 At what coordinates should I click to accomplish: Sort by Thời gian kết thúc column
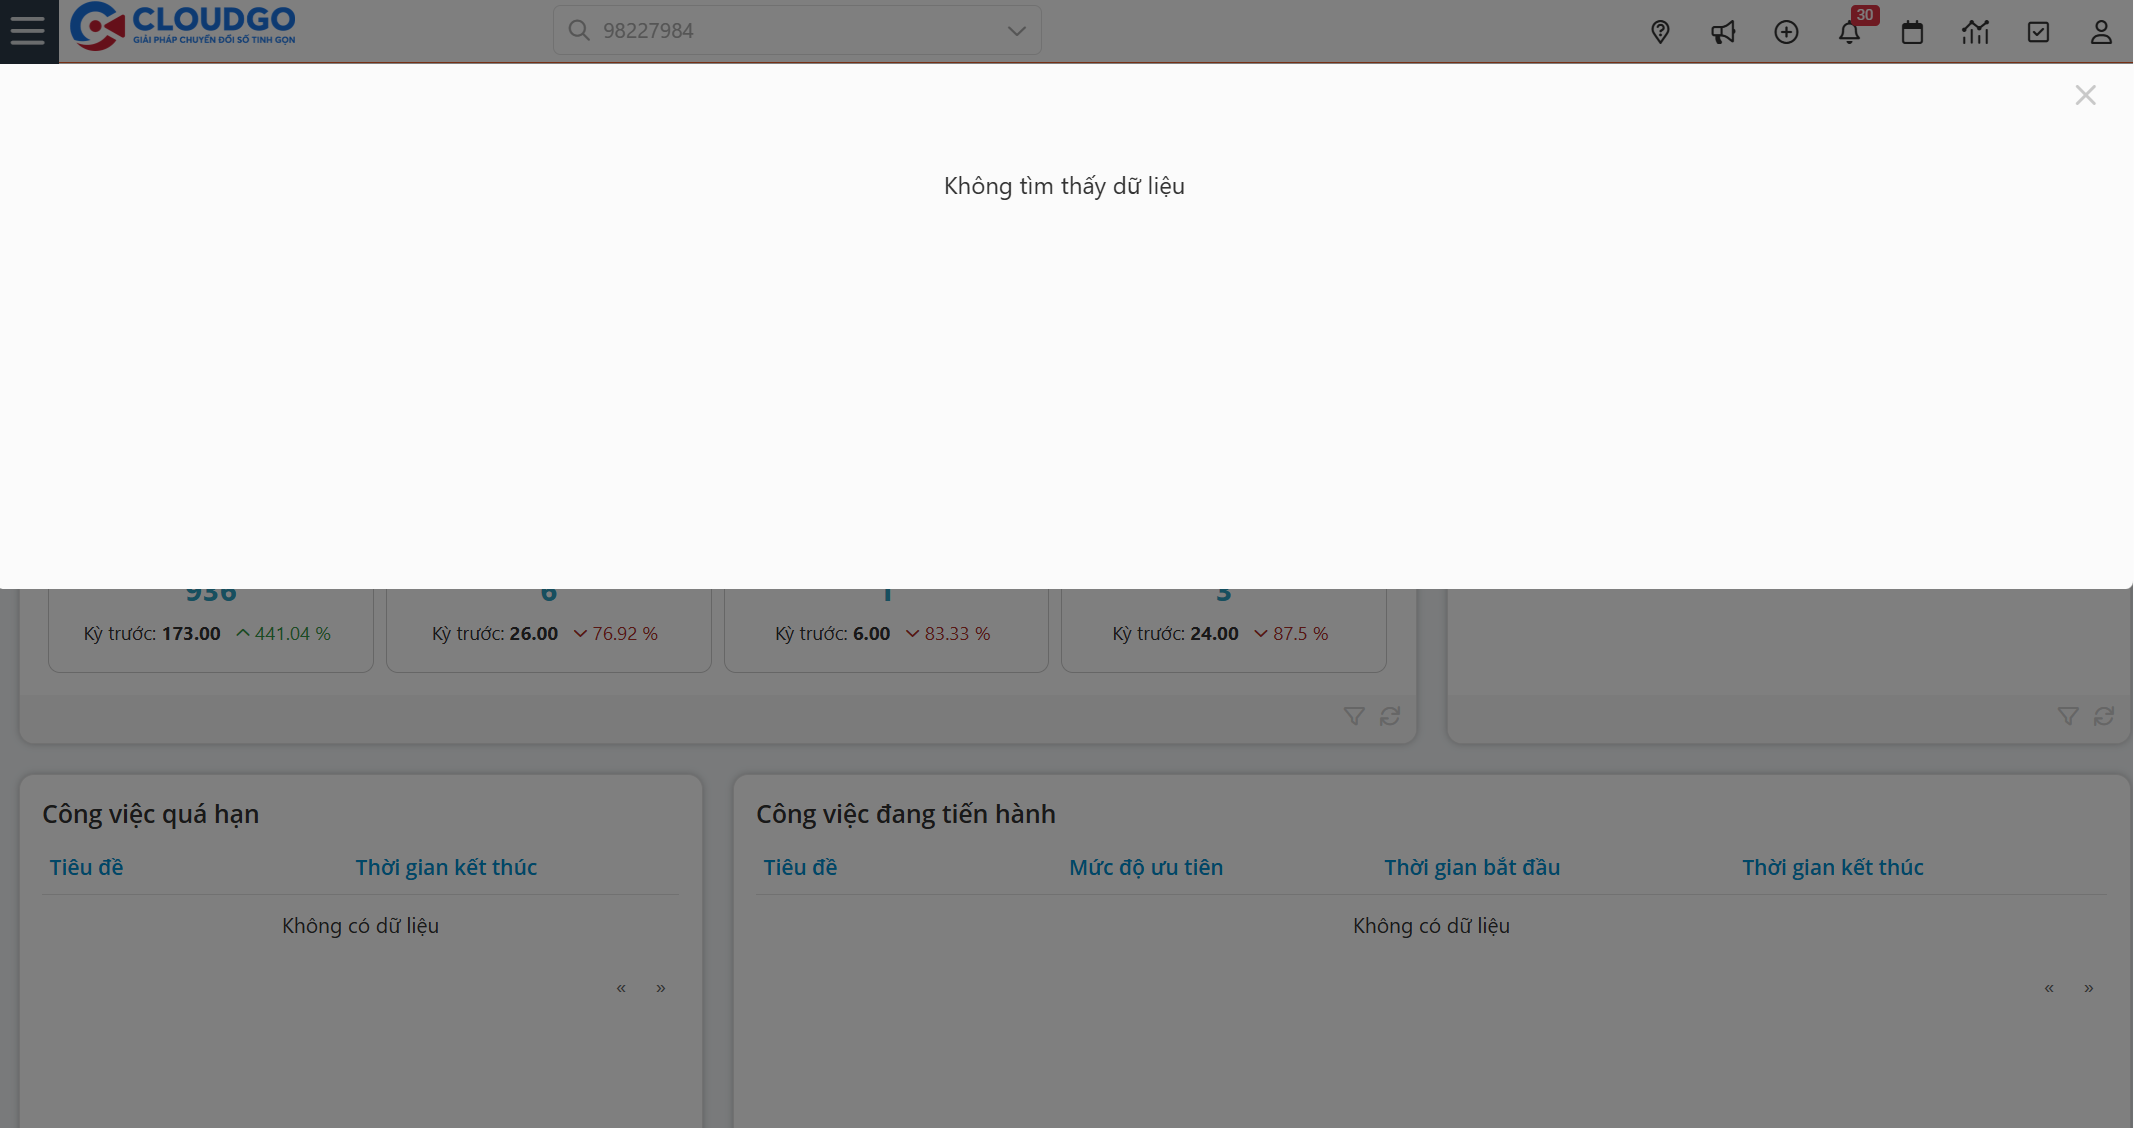pos(446,867)
